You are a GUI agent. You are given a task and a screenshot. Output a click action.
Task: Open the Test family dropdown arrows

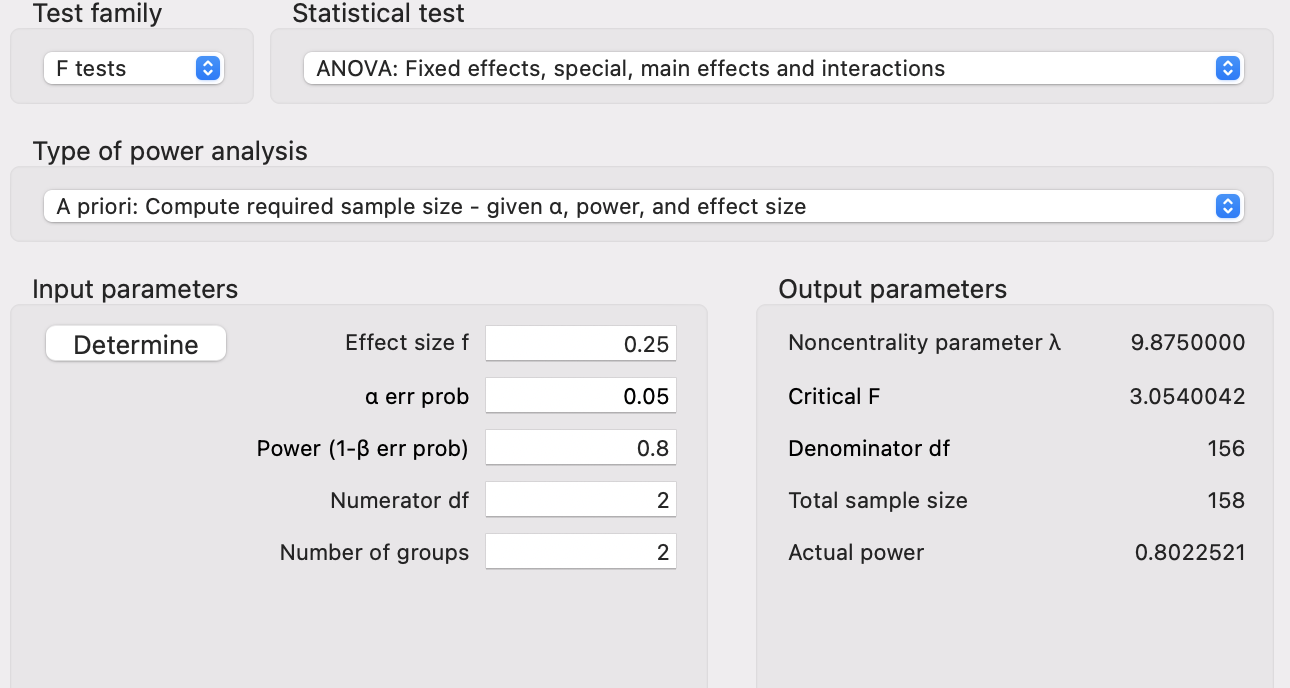point(208,69)
